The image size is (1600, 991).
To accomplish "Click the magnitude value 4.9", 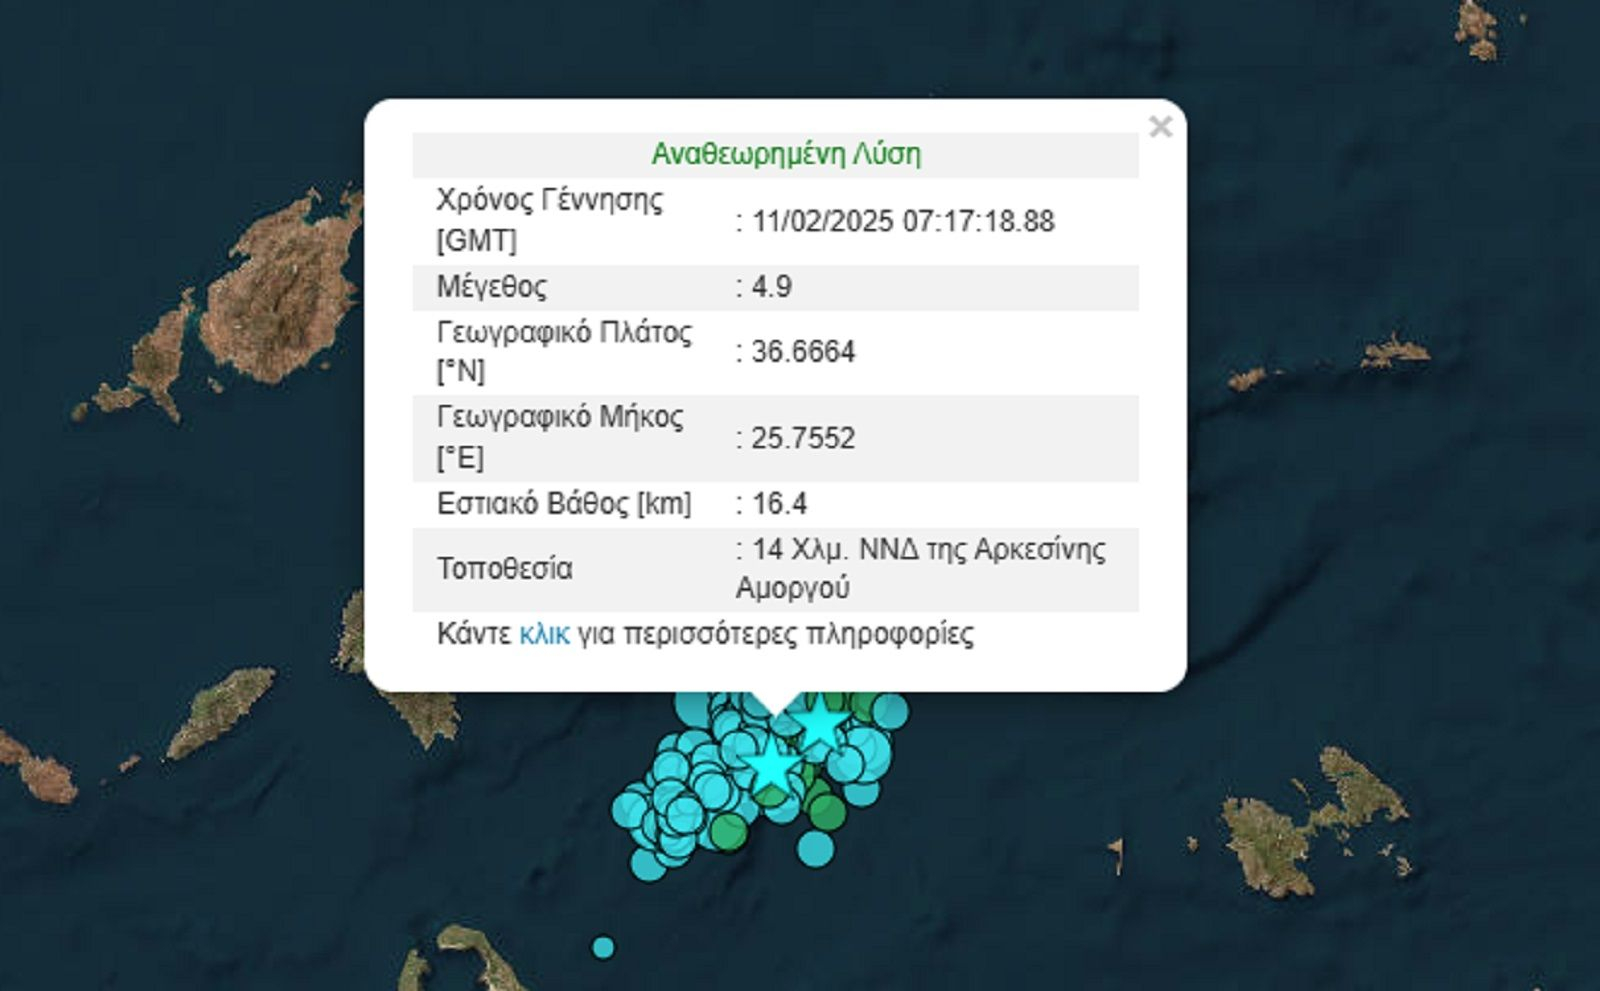I will 771,287.
